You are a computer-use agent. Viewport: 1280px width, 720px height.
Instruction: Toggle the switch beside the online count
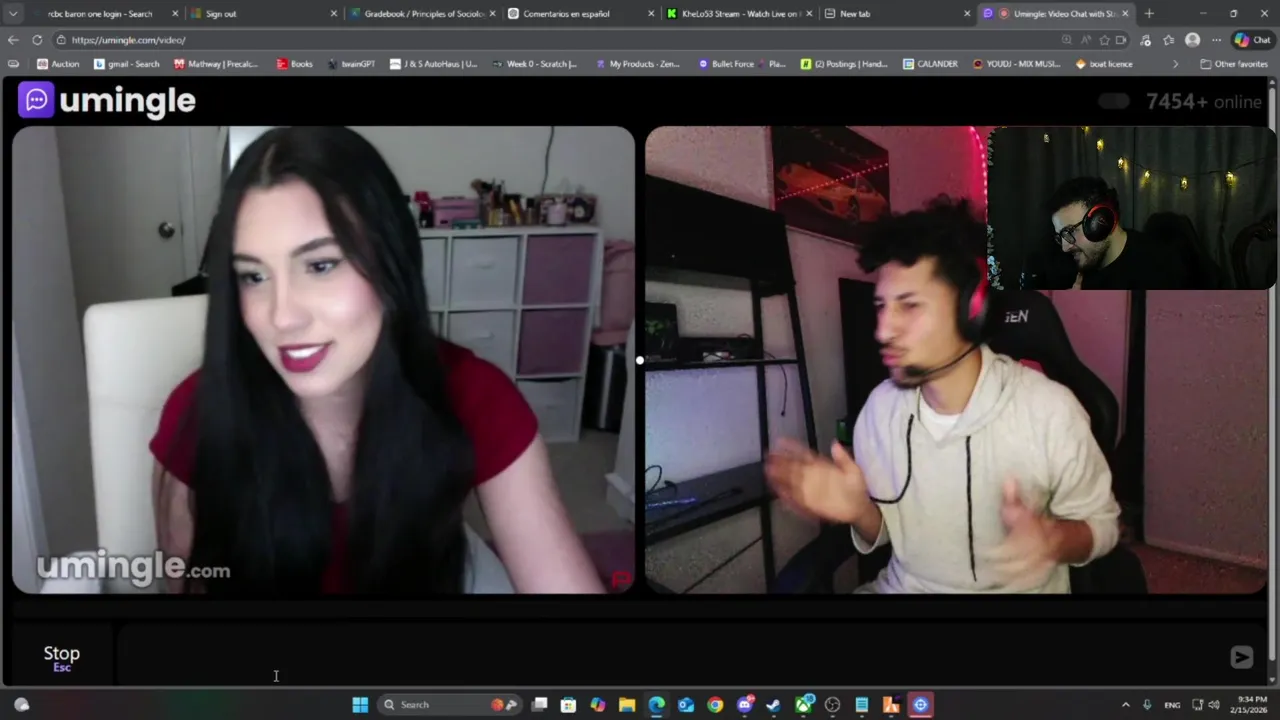click(x=1113, y=101)
